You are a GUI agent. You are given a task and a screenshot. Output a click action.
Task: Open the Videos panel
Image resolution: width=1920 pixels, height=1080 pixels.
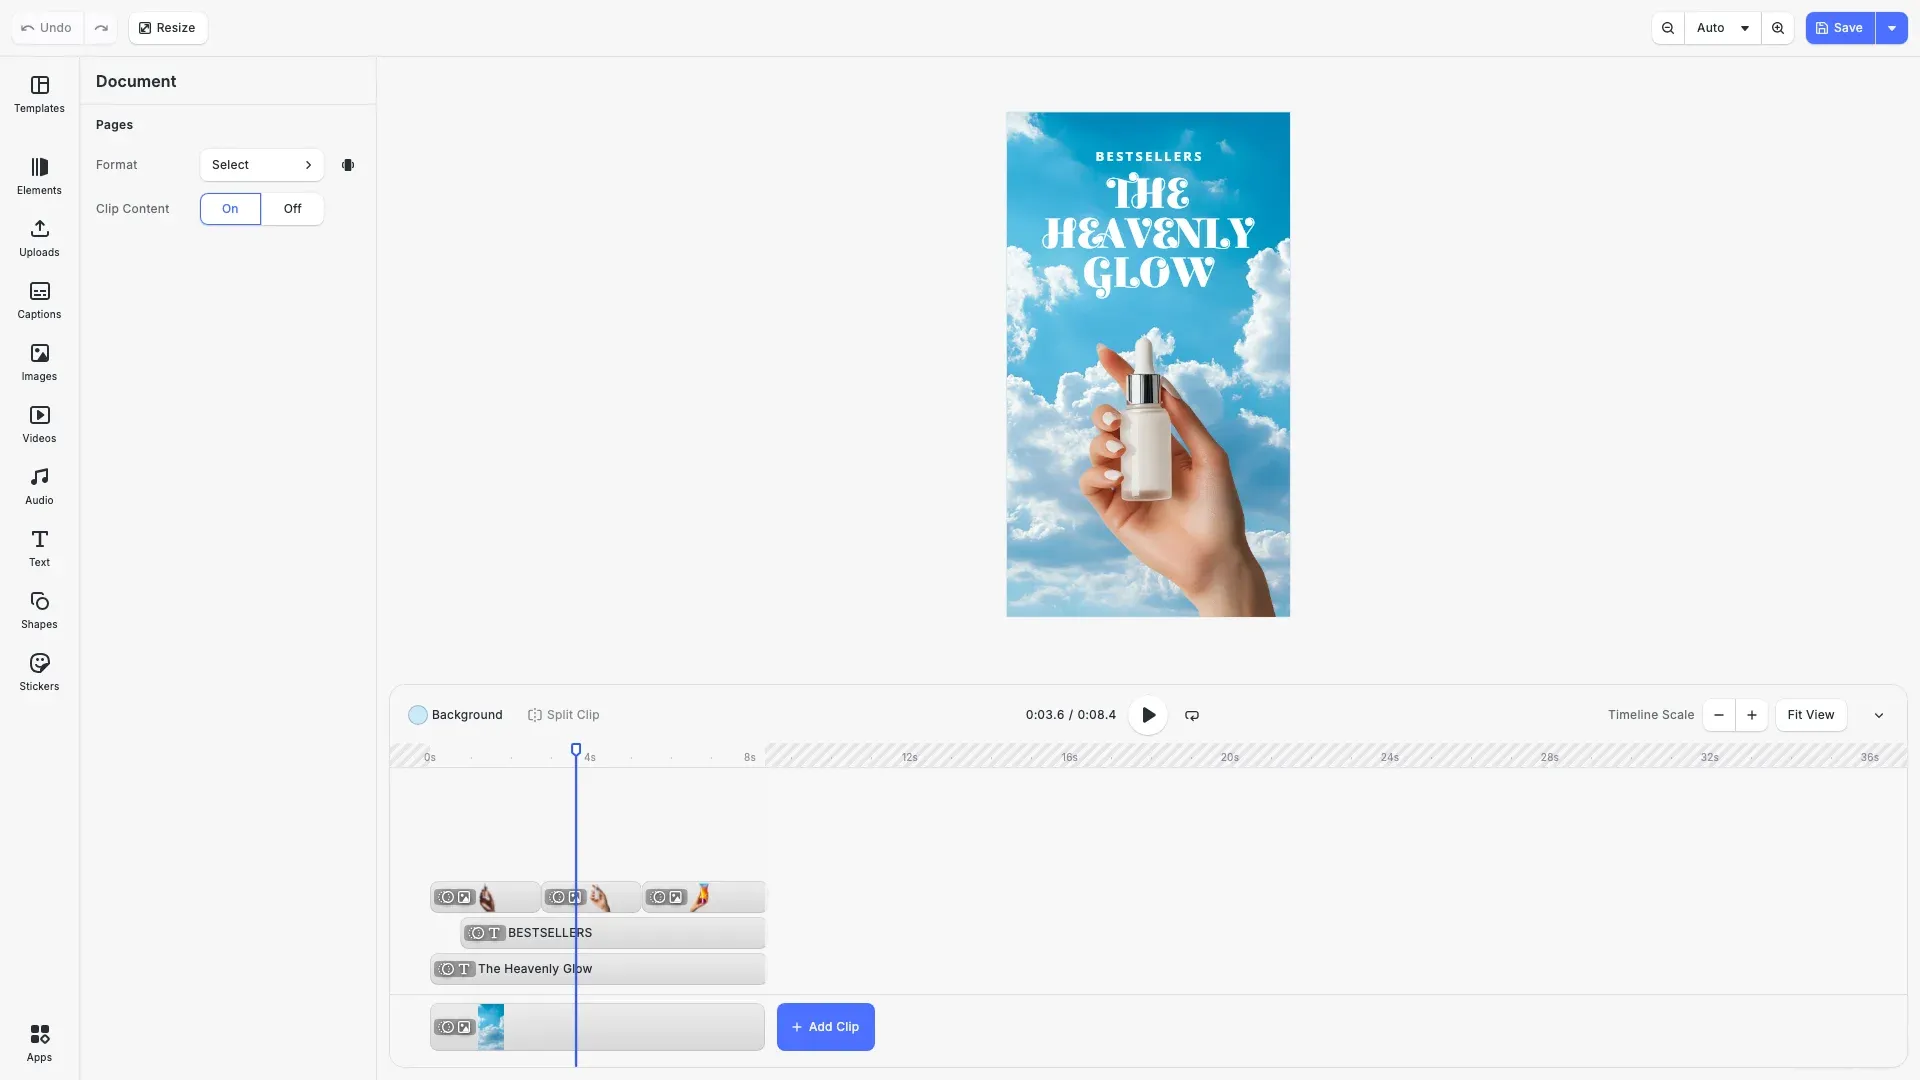(x=39, y=424)
